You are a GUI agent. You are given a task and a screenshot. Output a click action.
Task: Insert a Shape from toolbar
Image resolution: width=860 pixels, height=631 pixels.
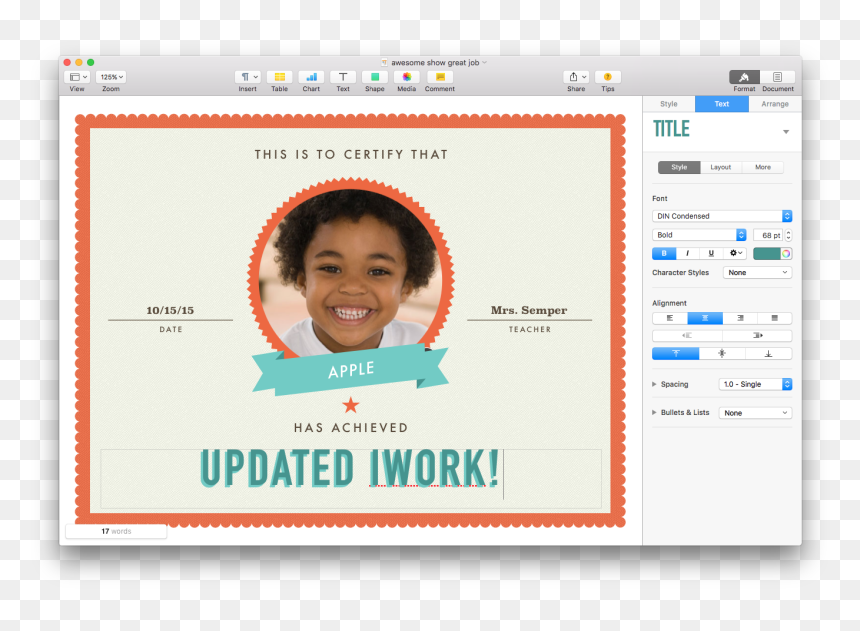point(375,77)
